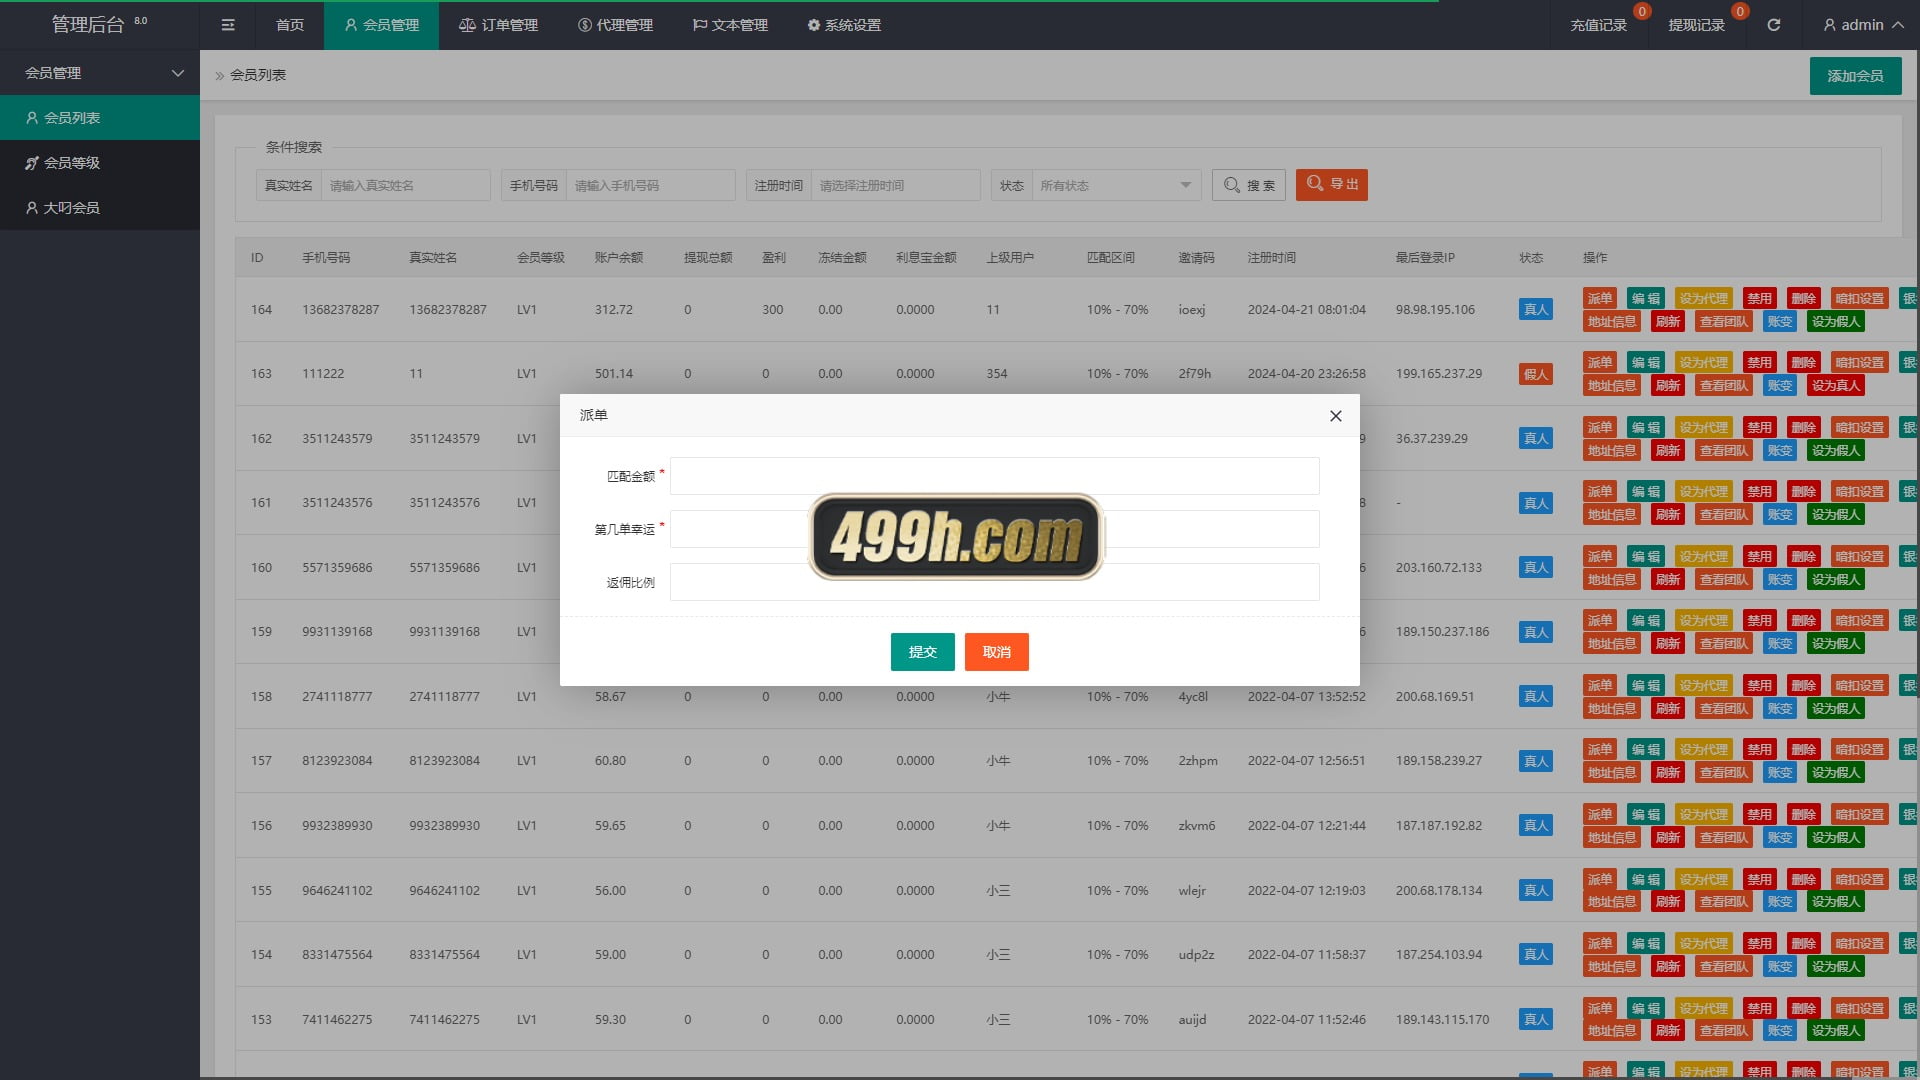Image resolution: width=1920 pixels, height=1080 pixels.
Task: Click the 假人 status tag of member 163
Action: pos(1536,374)
